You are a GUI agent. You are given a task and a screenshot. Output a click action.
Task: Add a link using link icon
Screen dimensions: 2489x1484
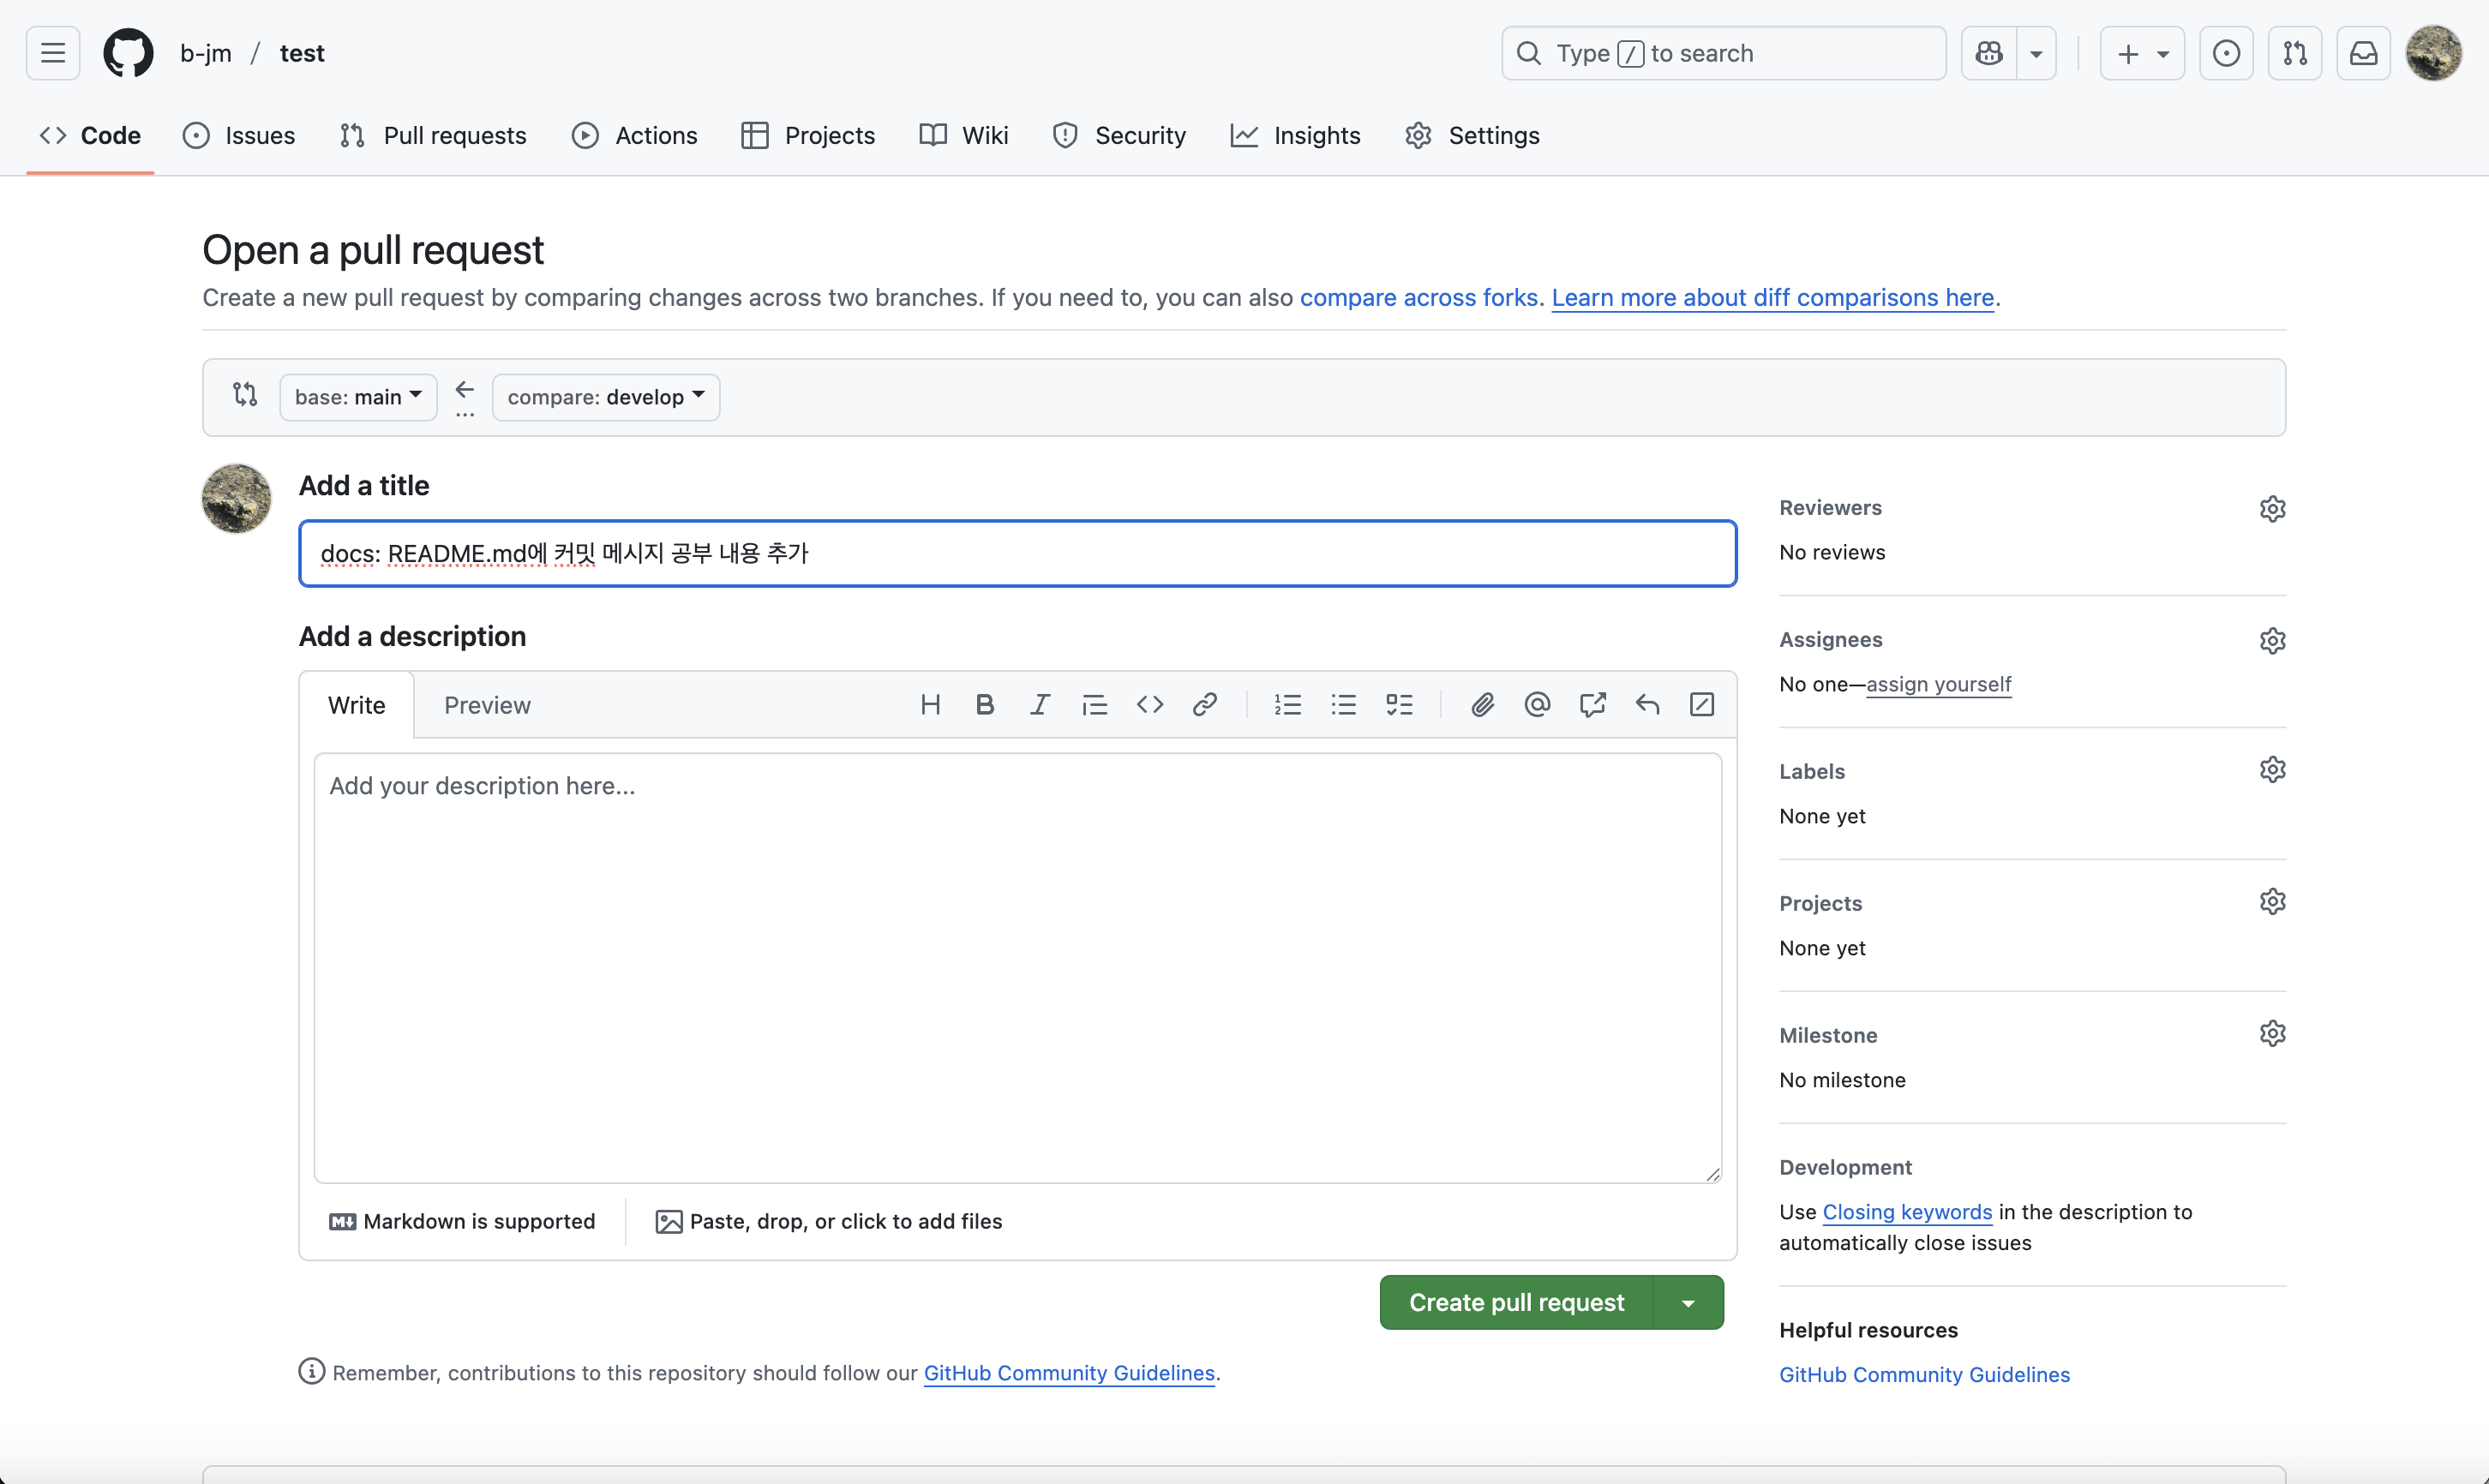[1205, 705]
